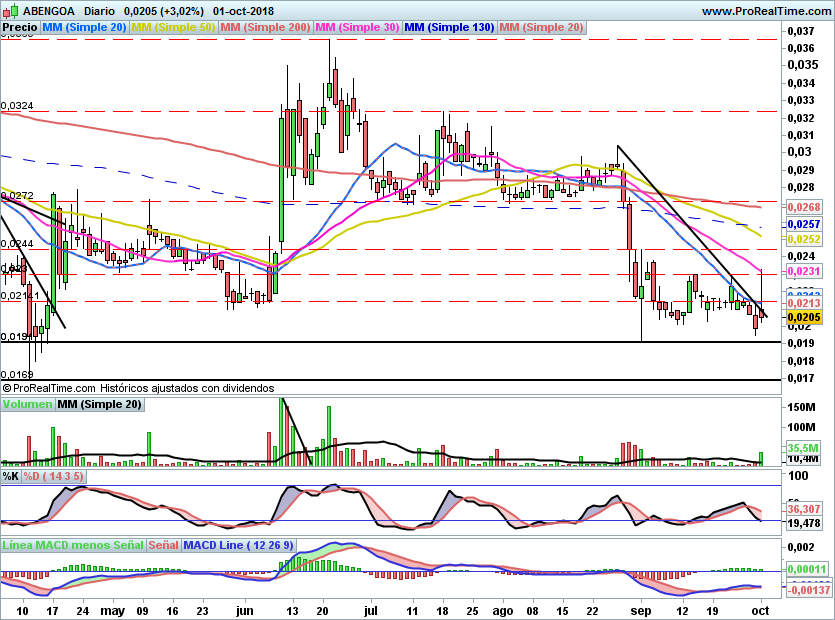Click the 19,478 stochastic value tag

804,523
